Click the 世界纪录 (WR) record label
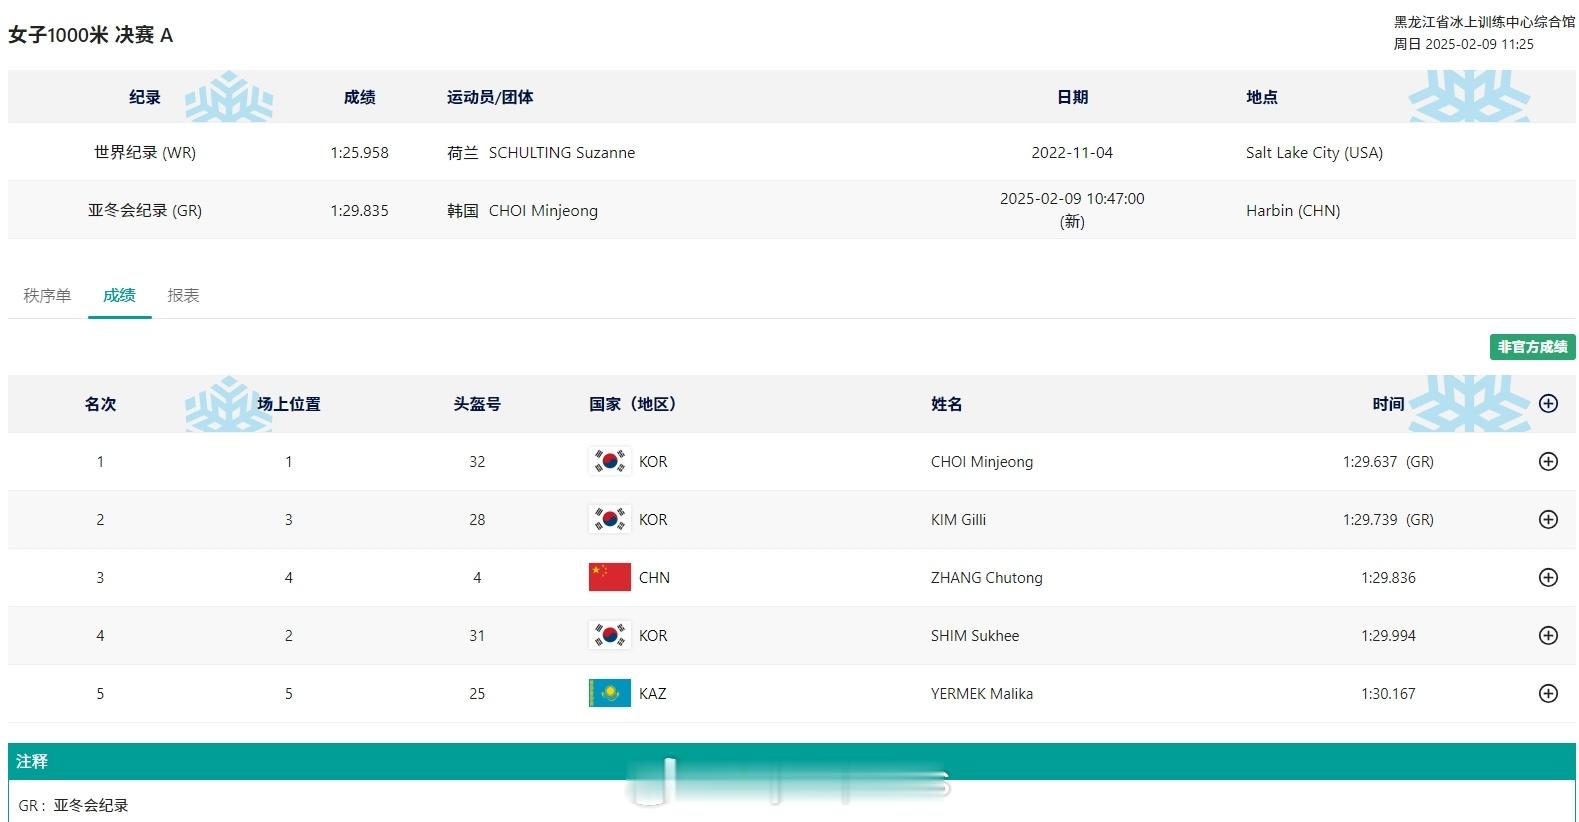Viewport: 1579px width, 822px height. (145, 152)
